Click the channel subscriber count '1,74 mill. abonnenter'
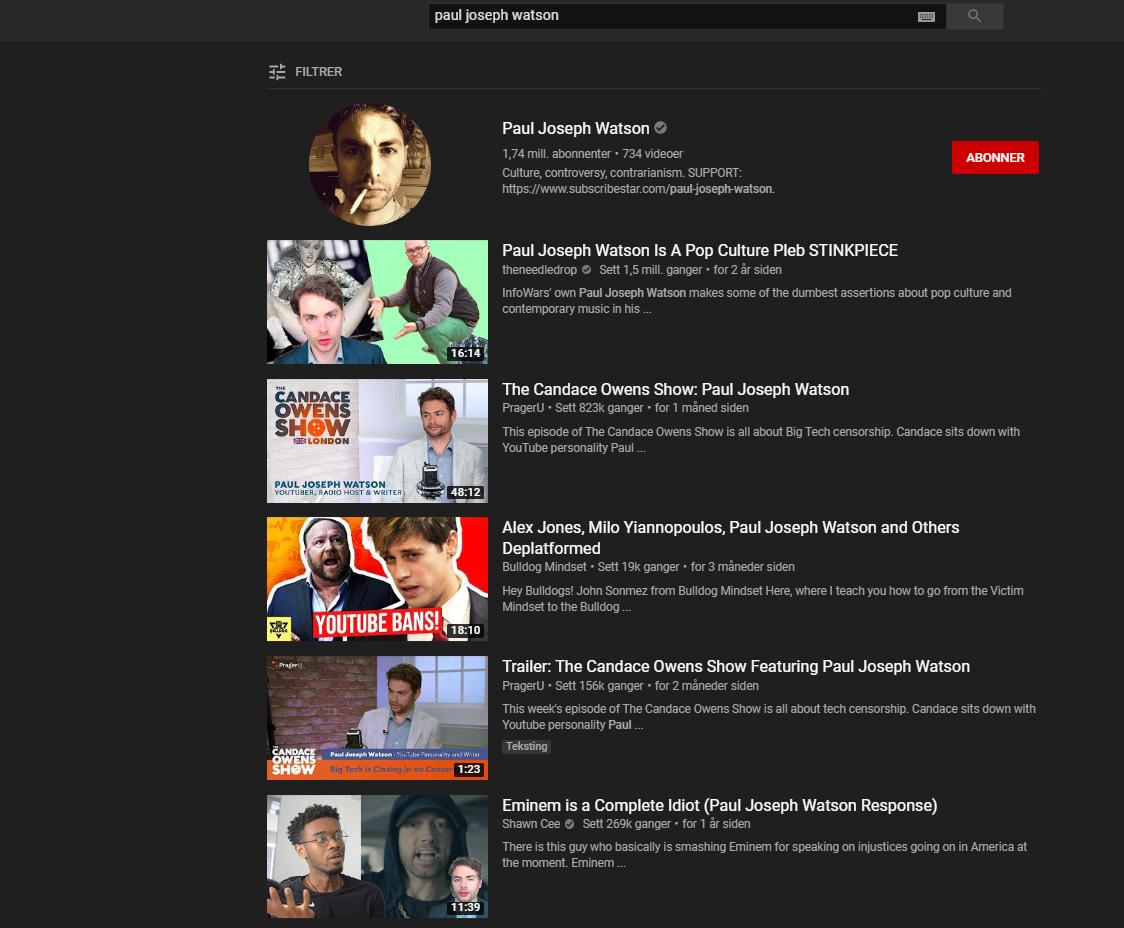Image resolution: width=1124 pixels, height=928 pixels. [x=556, y=153]
